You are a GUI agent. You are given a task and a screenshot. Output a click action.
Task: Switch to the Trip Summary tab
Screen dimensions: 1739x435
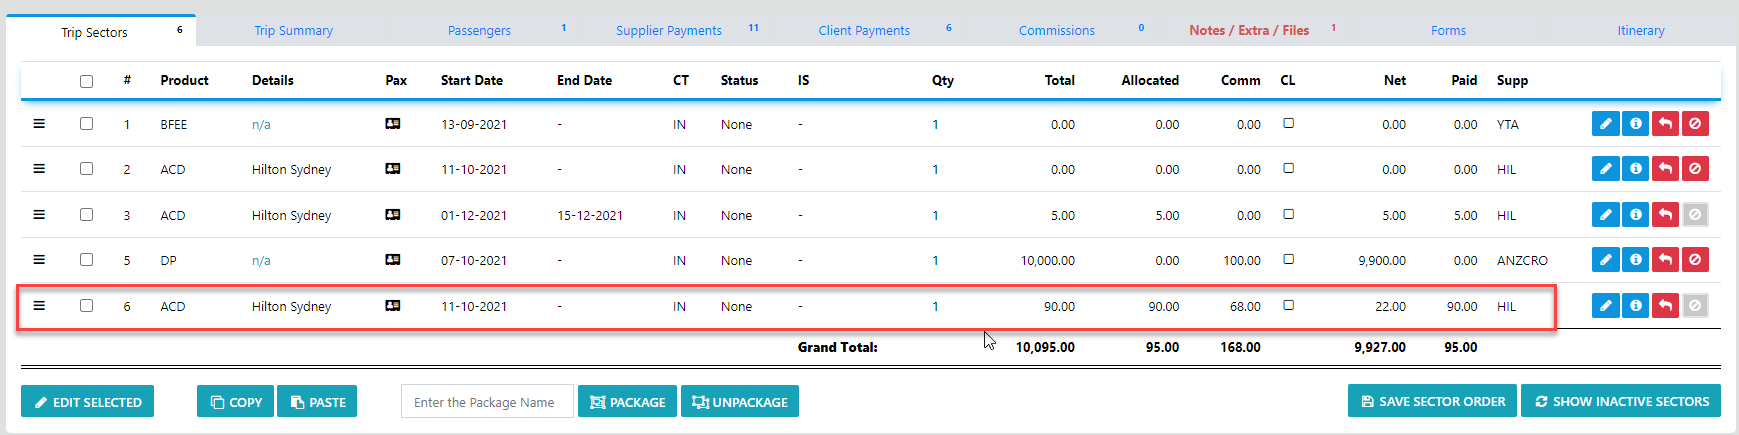(293, 31)
